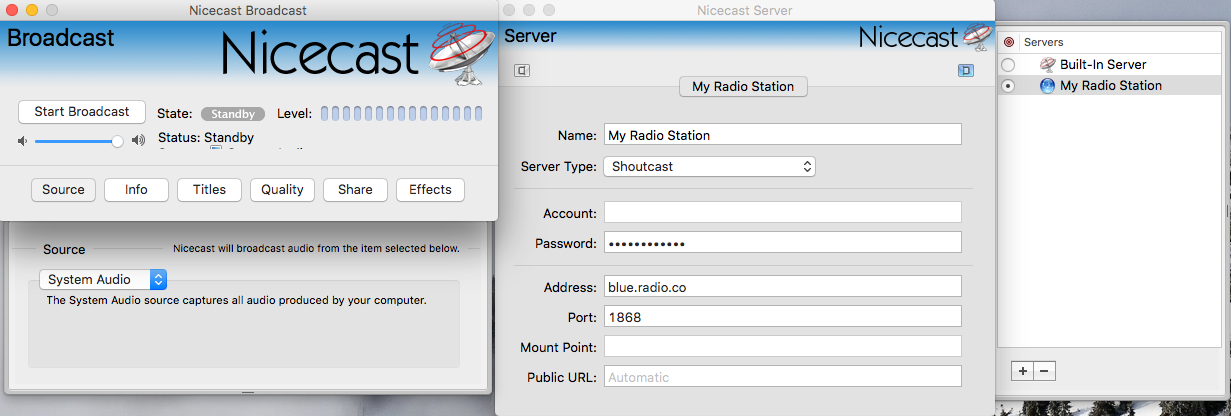Click the low-volume speaker icon
The width and height of the screenshot is (1231, 416).
click(x=22, y=141)
